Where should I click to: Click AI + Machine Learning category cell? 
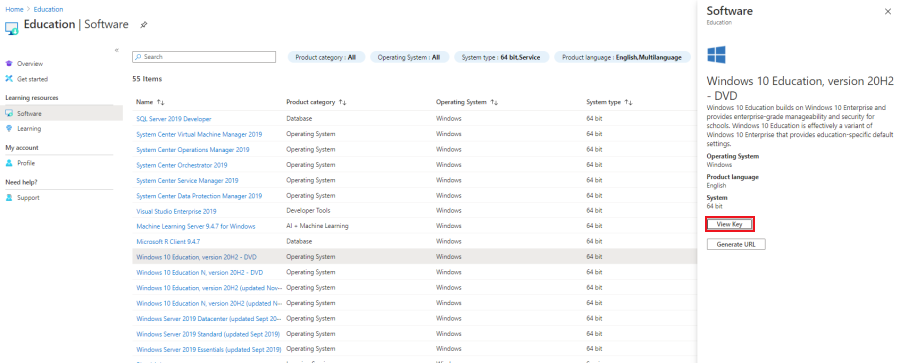click(317, 226)
